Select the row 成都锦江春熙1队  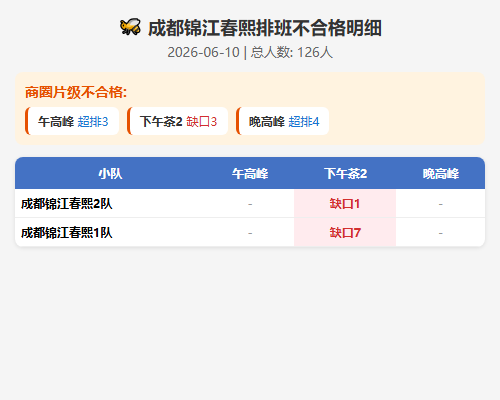tap(250, 232)
